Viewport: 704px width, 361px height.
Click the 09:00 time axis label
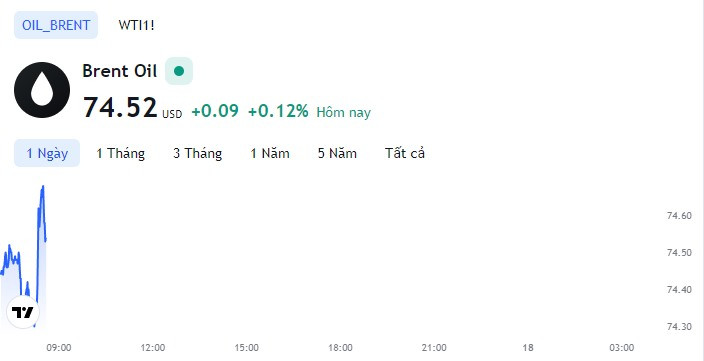(59, 348)
